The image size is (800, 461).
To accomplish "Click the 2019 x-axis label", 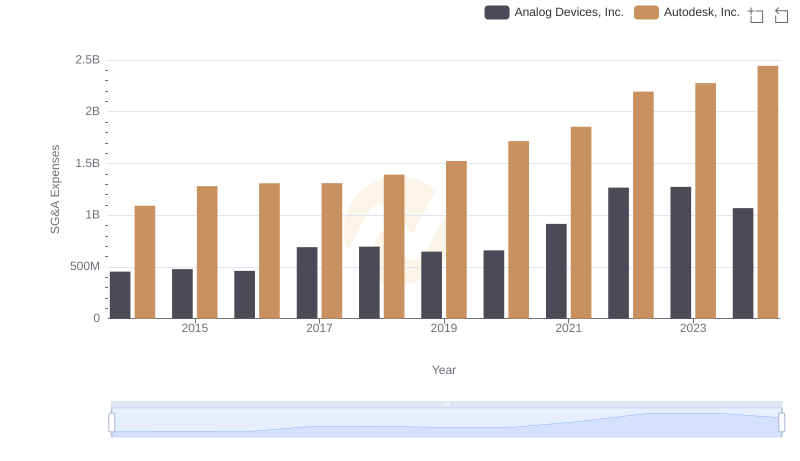I will pos(444,328).
